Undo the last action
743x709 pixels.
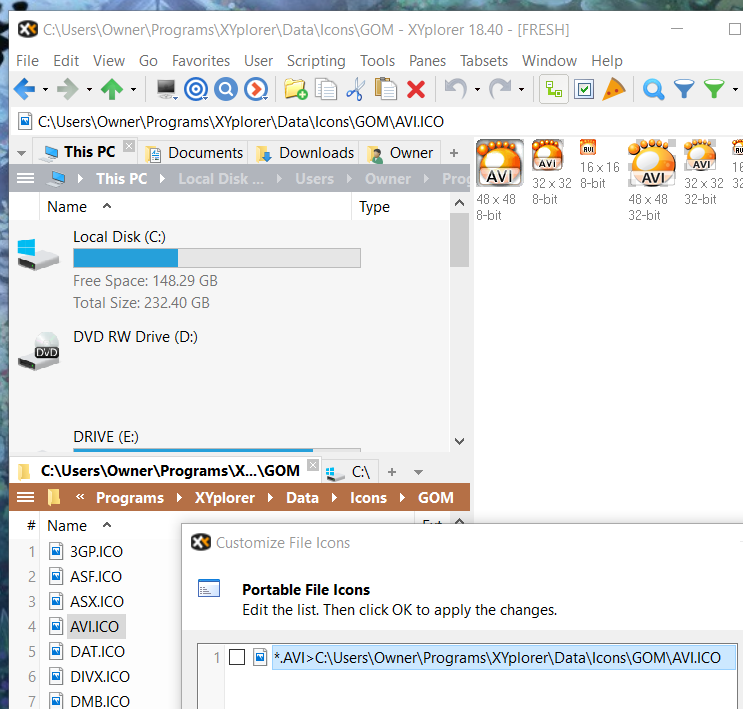[x=455, y=89]
